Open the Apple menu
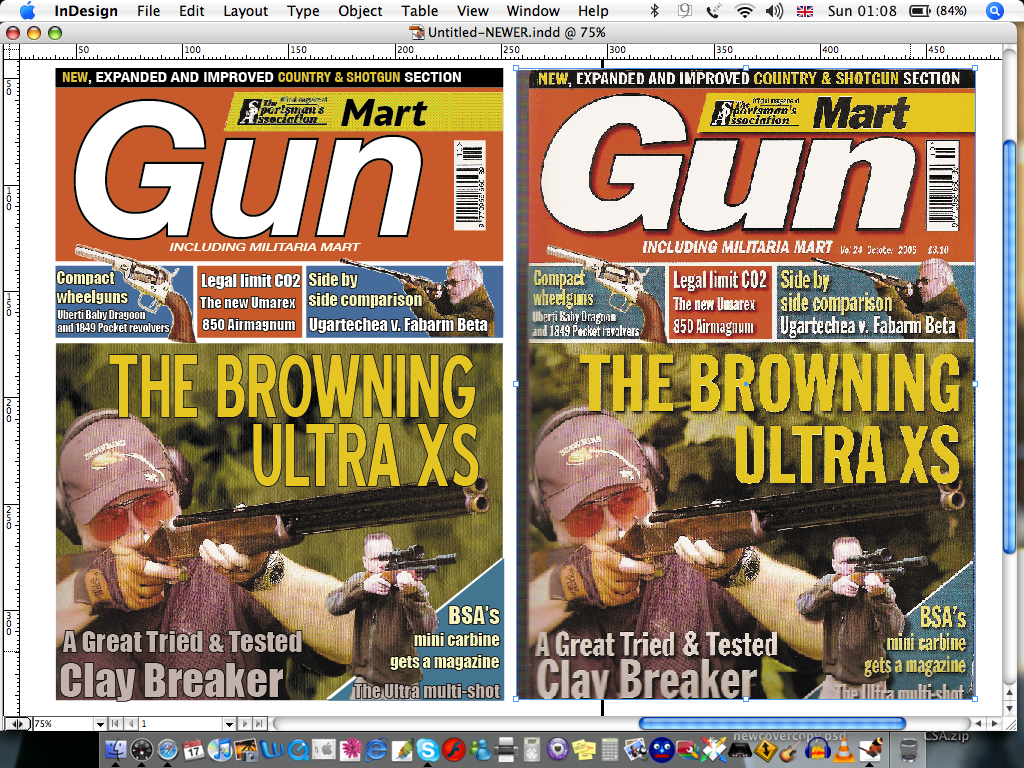 [27, 10]
